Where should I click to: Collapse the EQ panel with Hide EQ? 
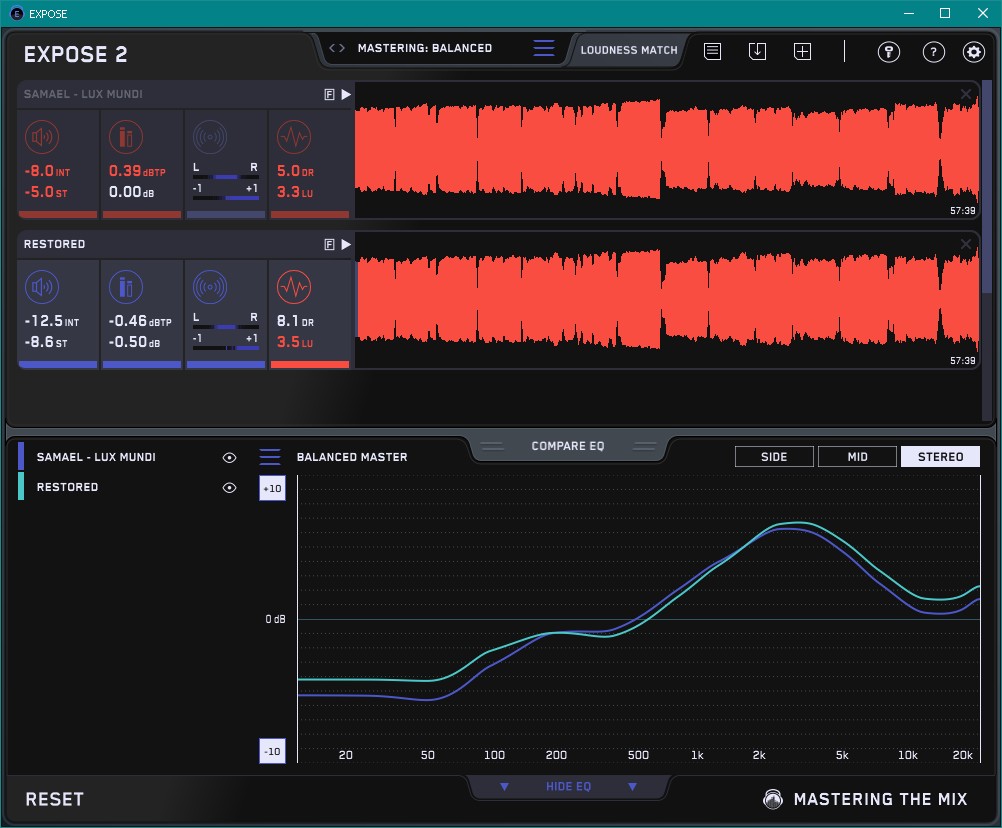coord(568,787)
